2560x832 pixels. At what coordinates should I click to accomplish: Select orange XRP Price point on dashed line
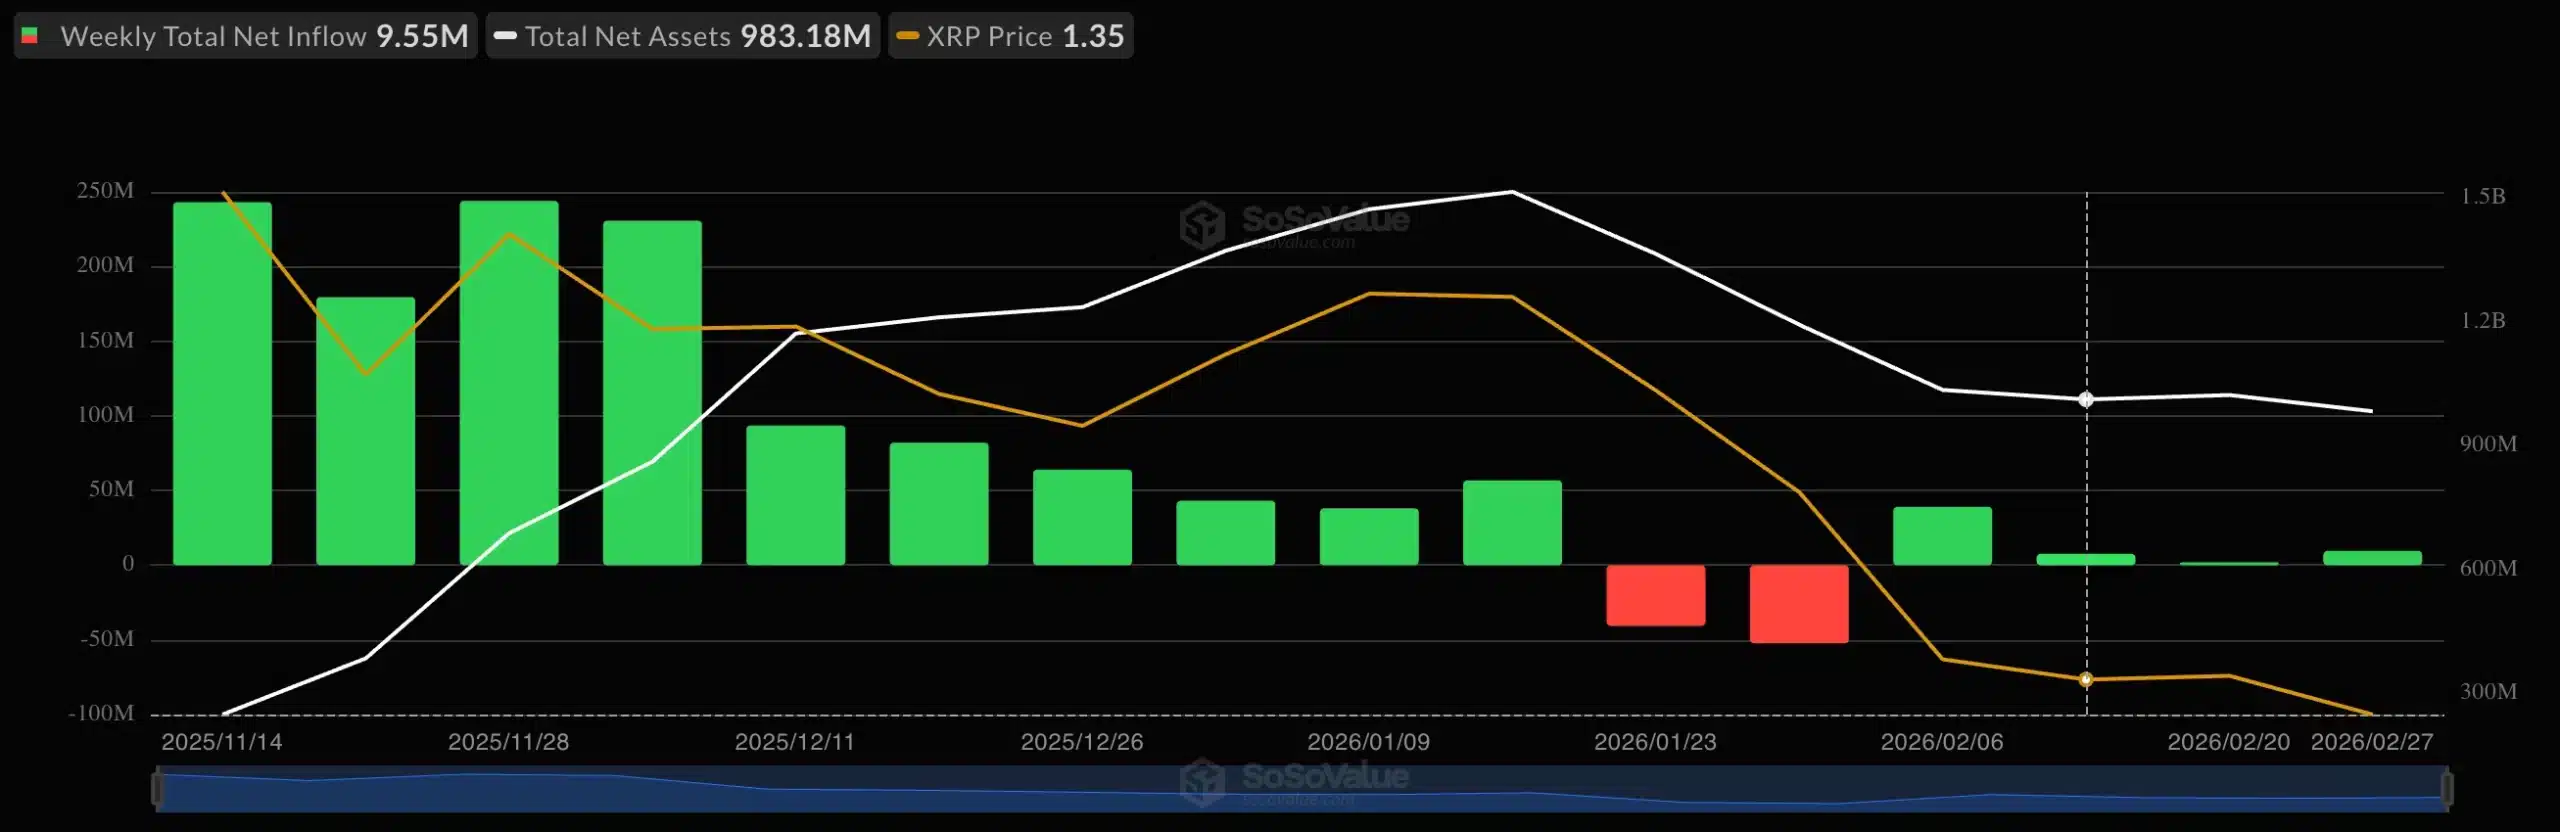coord(2086,680)
